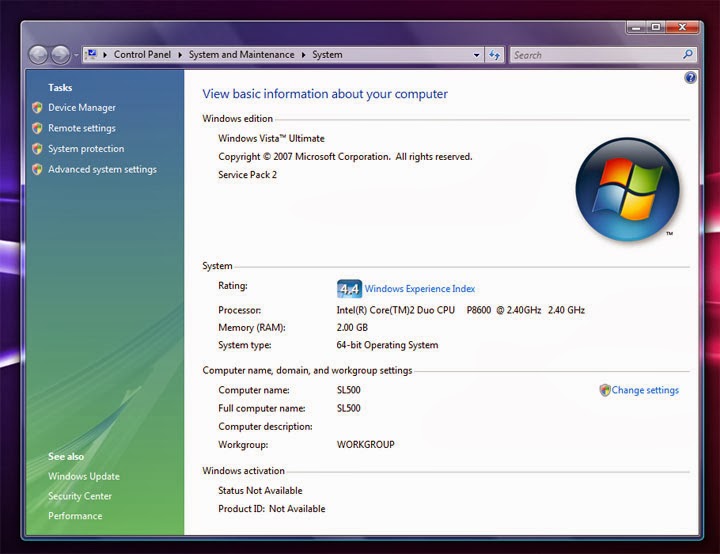This screenshot has height=554, width=720.
Task: Close the System window
Action: [x=682, y=28]
